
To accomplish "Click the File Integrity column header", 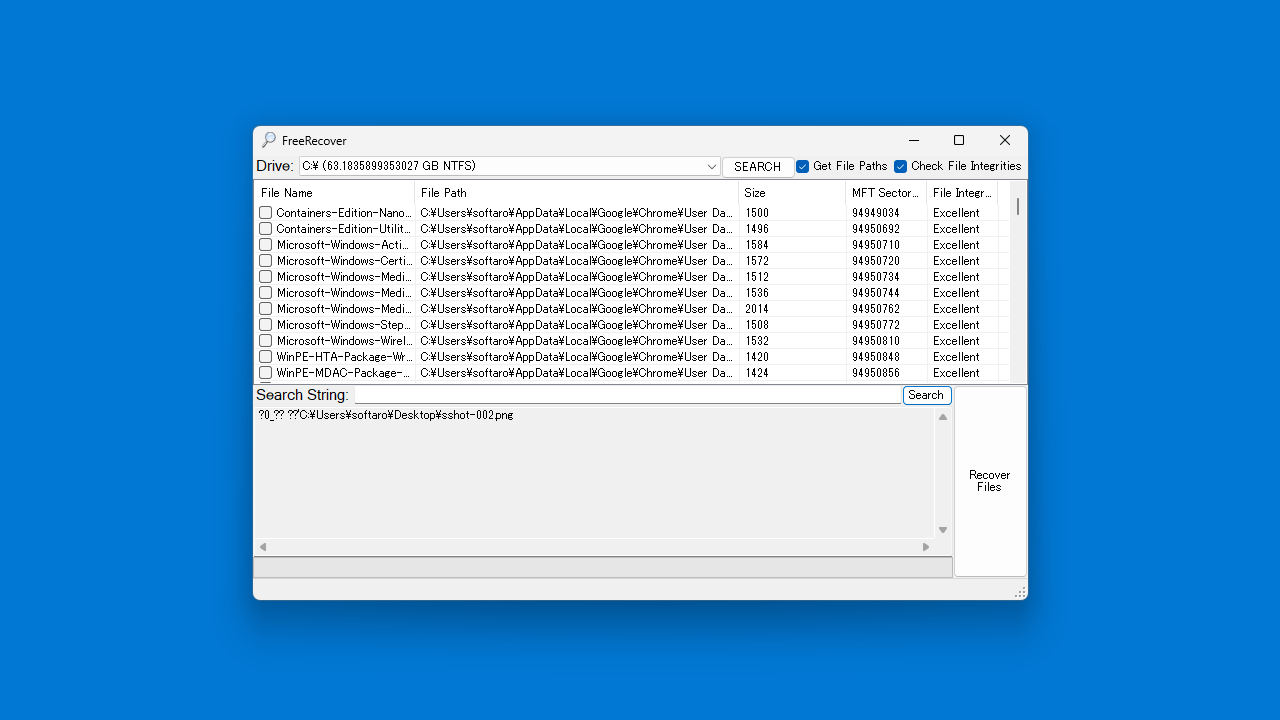I will pyautogui.click(x=962, y=192).
